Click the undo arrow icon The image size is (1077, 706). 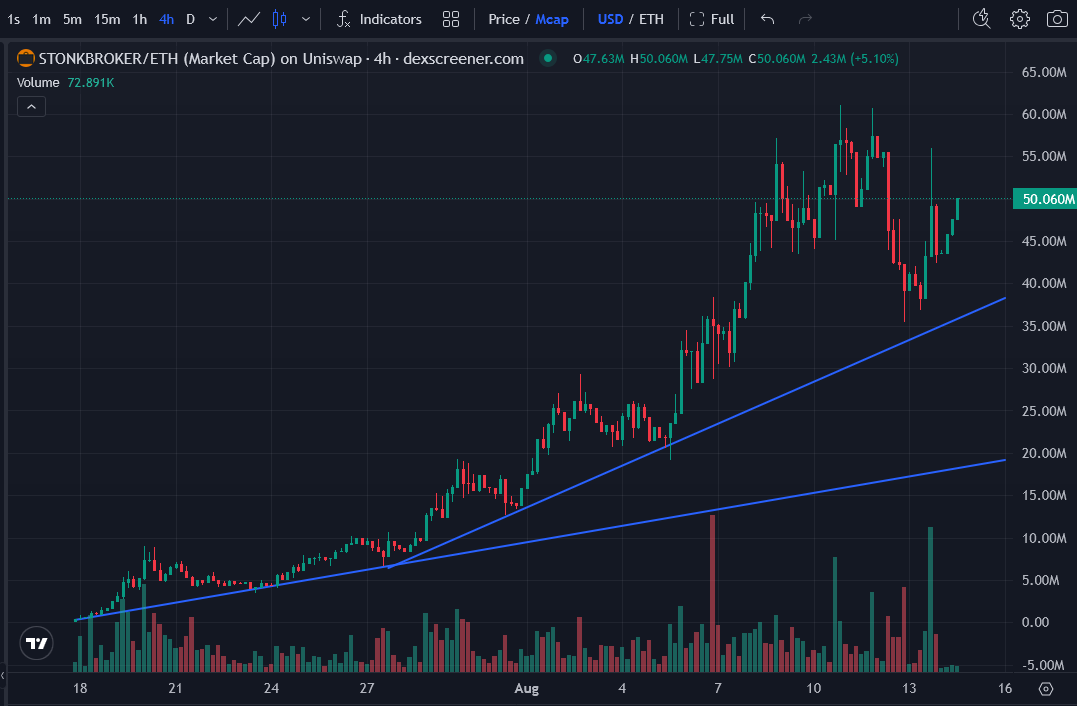768,19
